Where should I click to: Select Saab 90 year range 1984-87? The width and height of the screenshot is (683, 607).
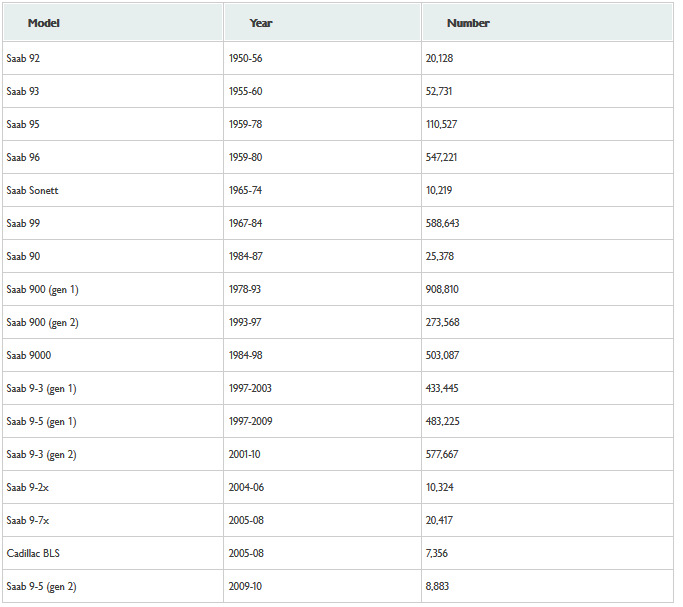coord(245,256)
